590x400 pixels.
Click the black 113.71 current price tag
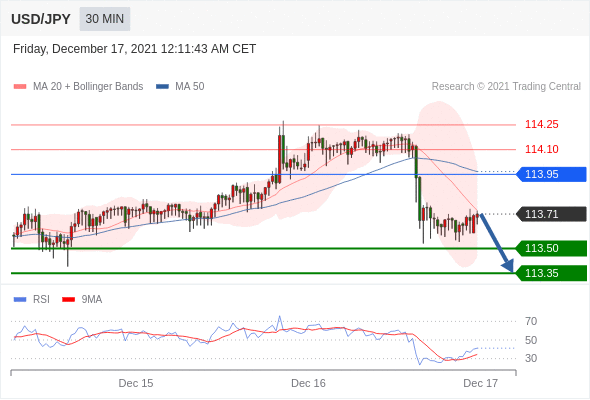(551, 214)
